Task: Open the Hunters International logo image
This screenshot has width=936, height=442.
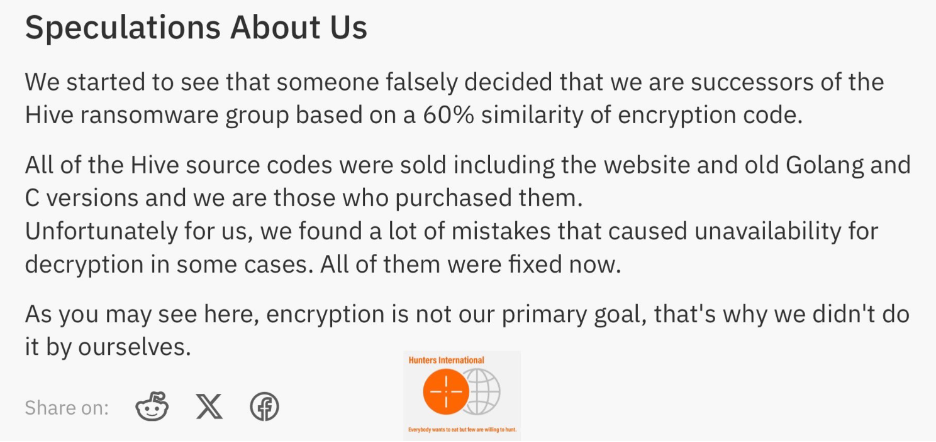Action: pyautogui.click(x=462, y=395)
